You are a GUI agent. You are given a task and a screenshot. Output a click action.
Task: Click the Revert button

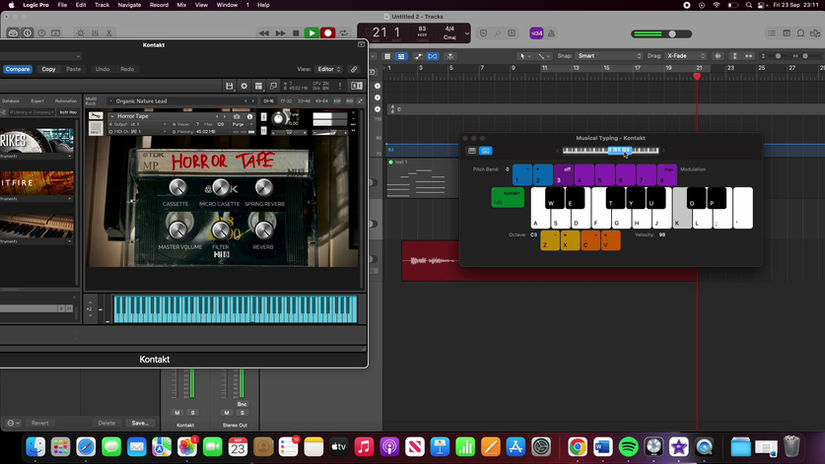40,423
